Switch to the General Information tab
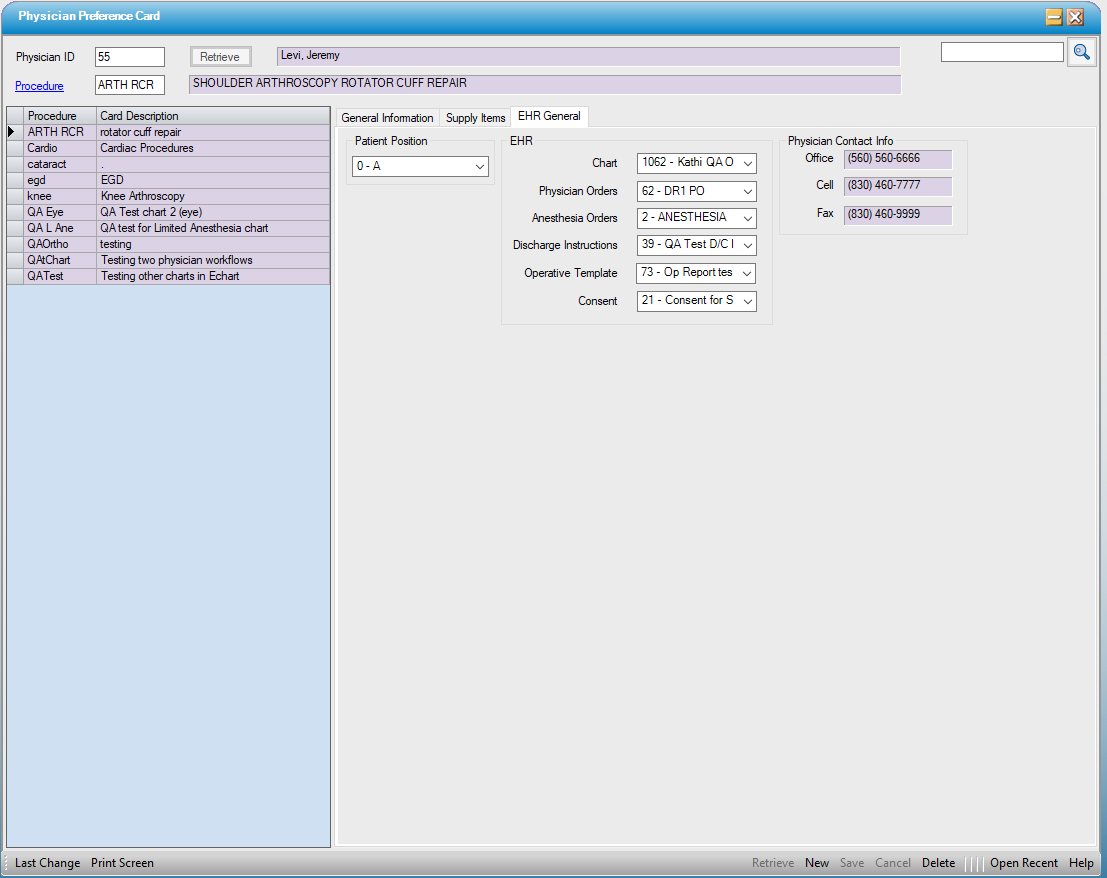The width and height of the screenshot is (1107, 878). pyautogui.click(x=387, y=118)
